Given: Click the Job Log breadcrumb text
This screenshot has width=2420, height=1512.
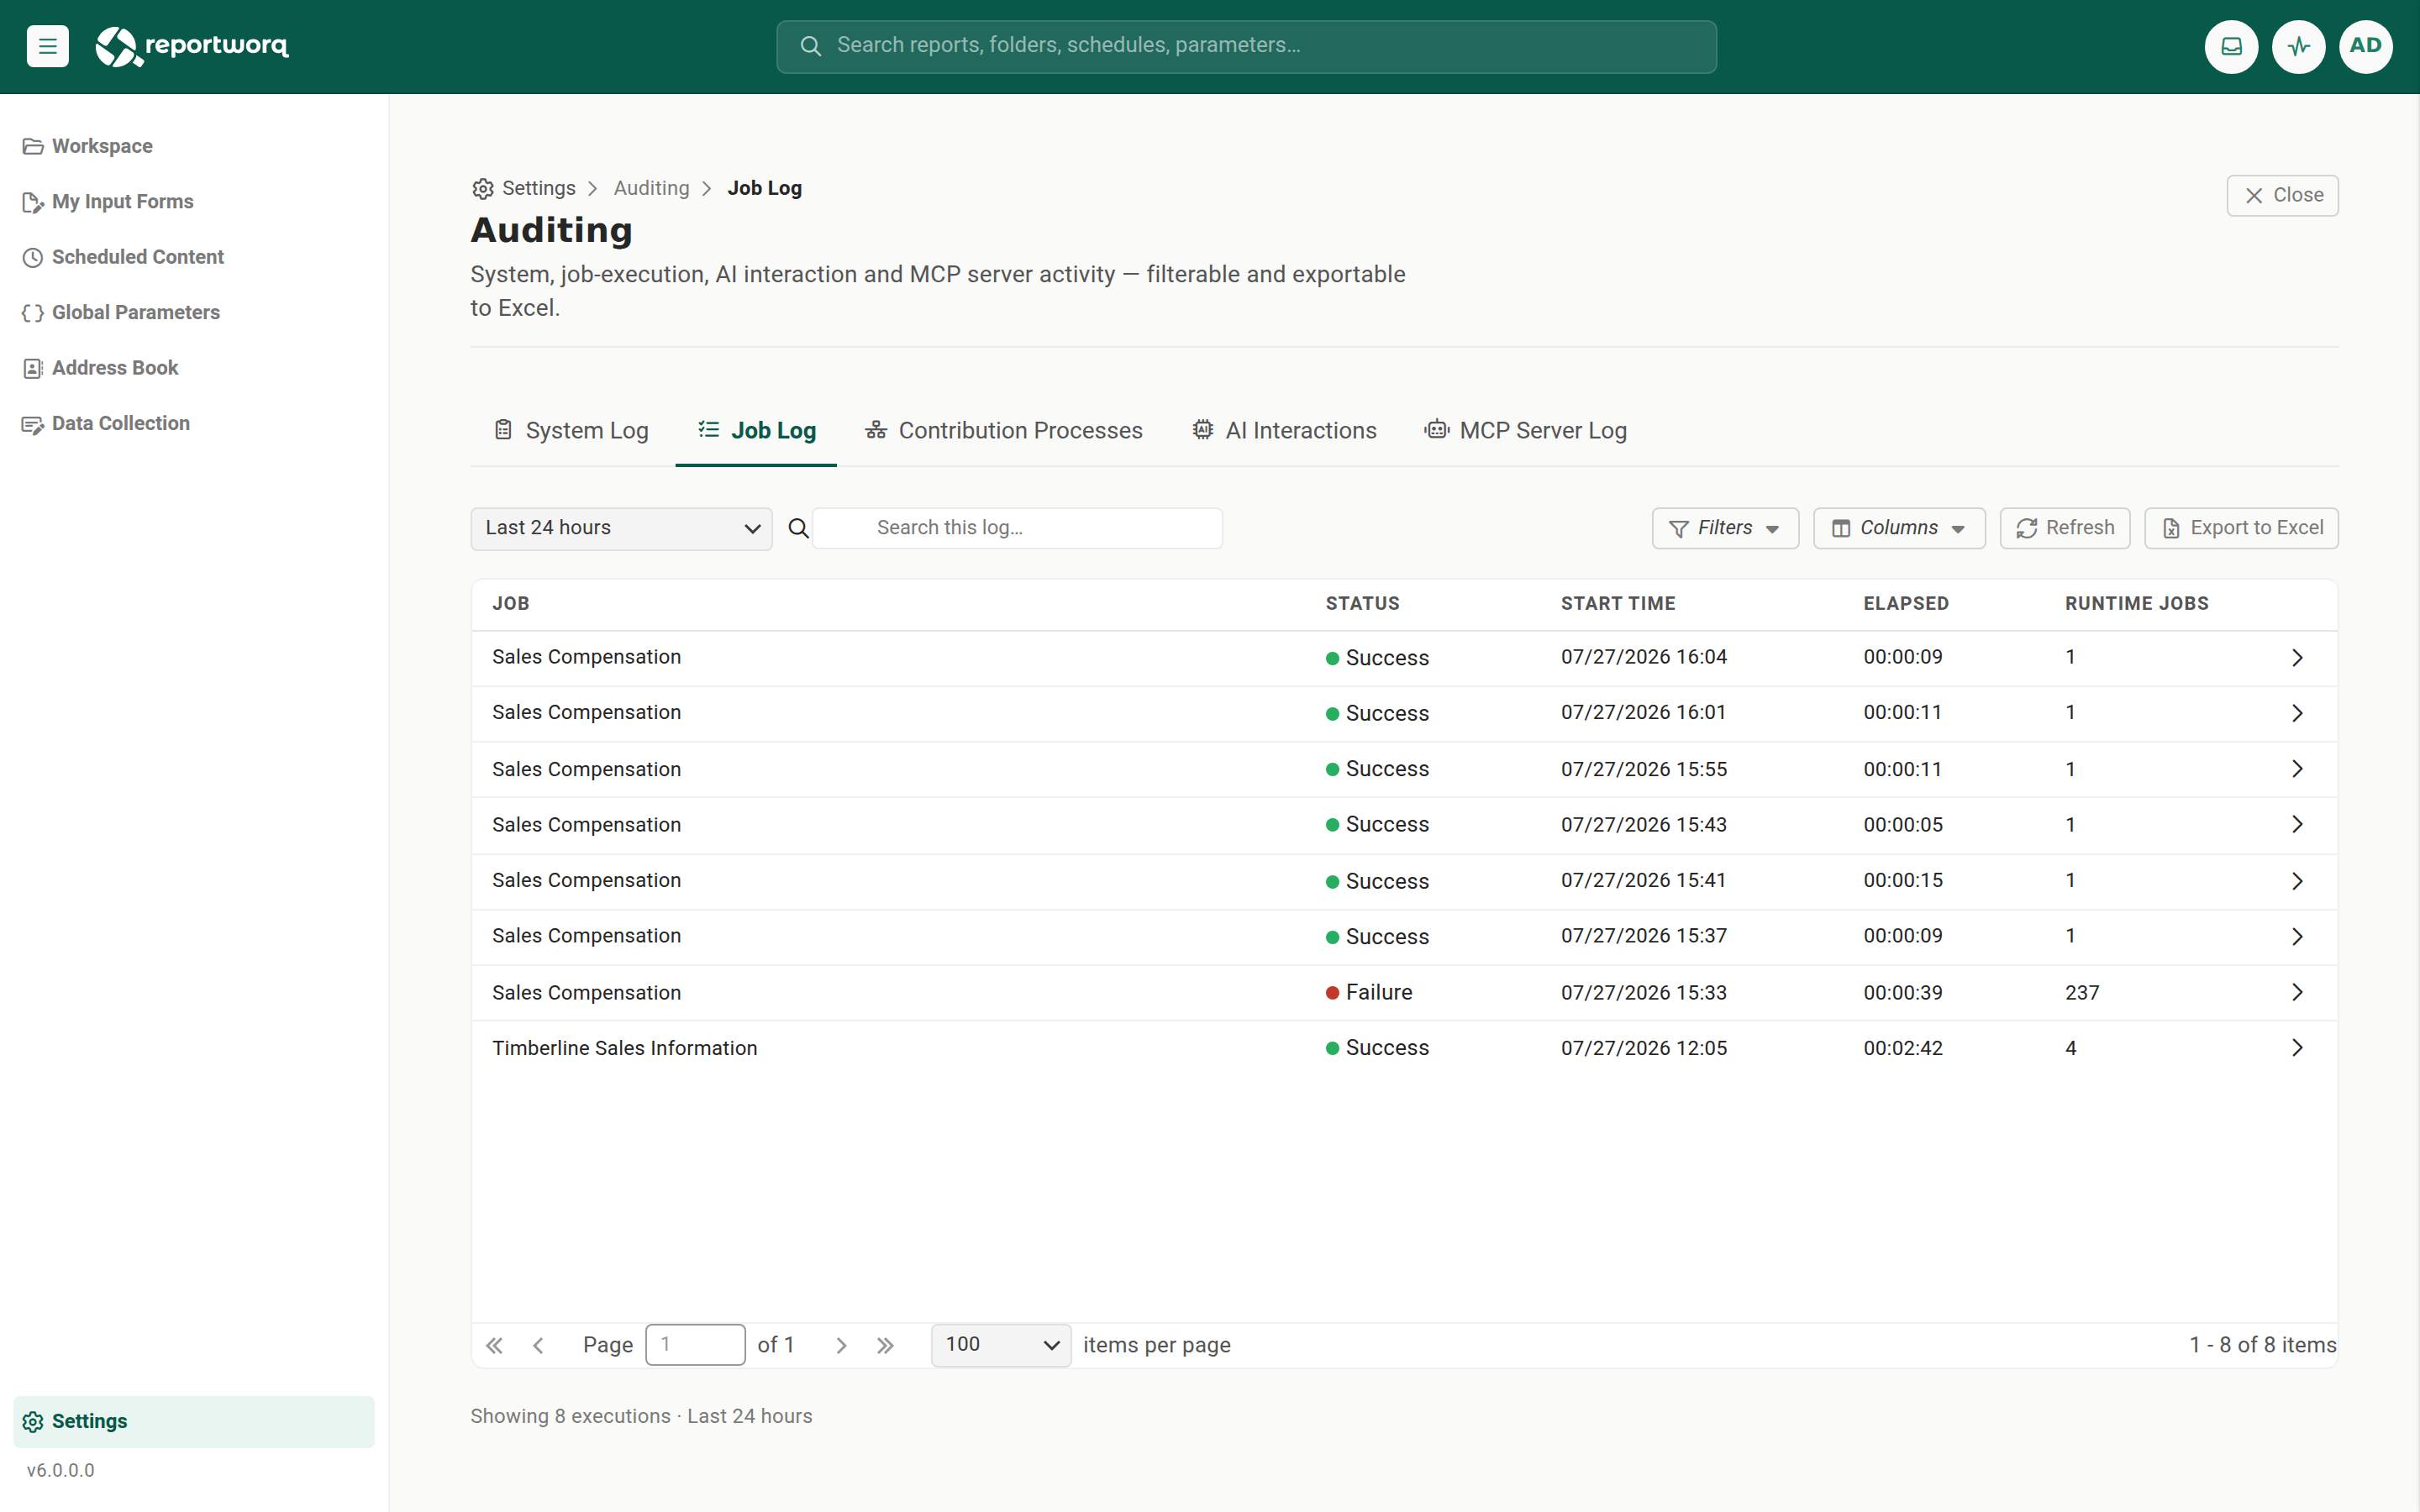Looking at the screenshot, I should (x=765, y=188).
